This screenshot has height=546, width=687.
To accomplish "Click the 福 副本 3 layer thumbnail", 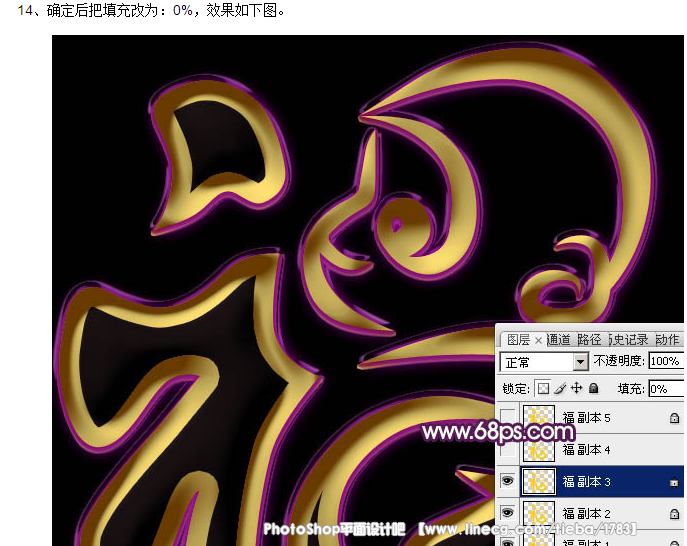I will point(539,482).
